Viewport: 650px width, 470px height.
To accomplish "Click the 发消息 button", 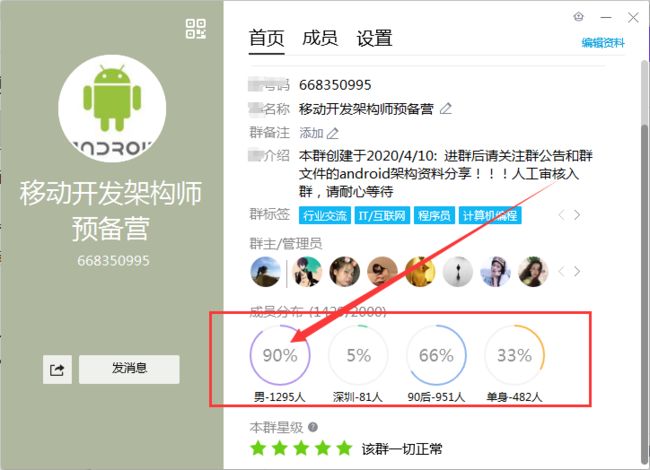I will point(129,369).
